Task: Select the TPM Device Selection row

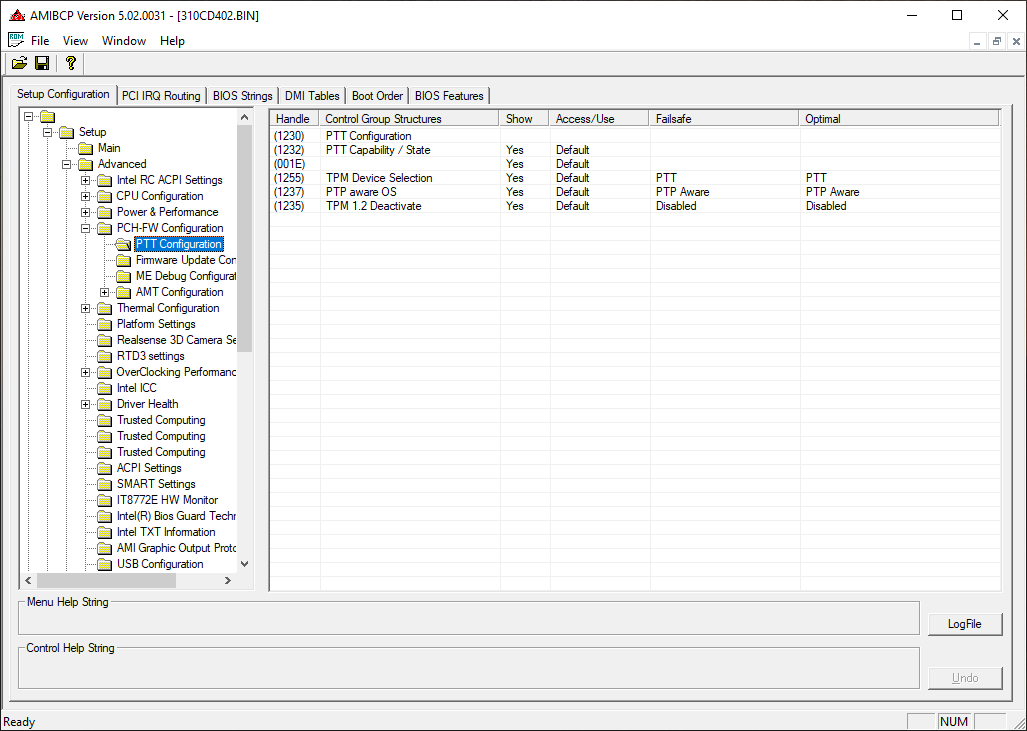Action: pos(635,178)
